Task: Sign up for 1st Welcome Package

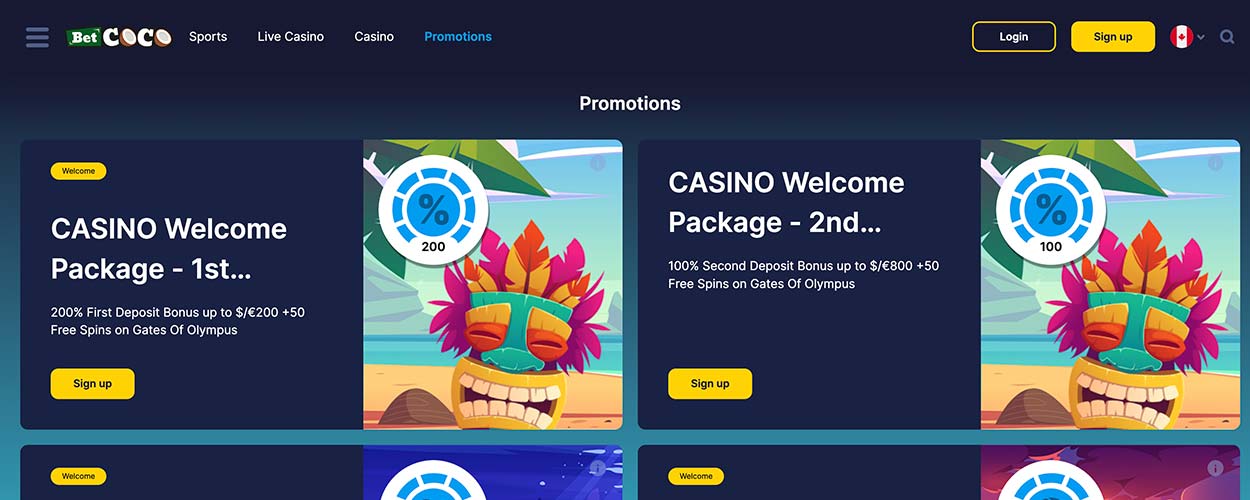Action: (92, 384)
